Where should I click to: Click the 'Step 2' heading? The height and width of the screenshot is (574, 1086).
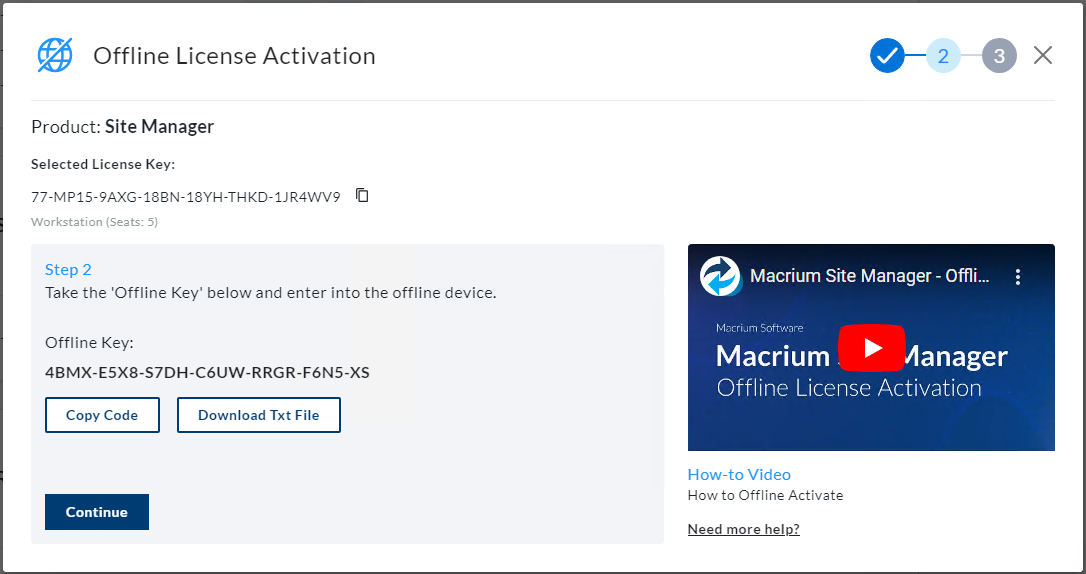pos(68,269)
